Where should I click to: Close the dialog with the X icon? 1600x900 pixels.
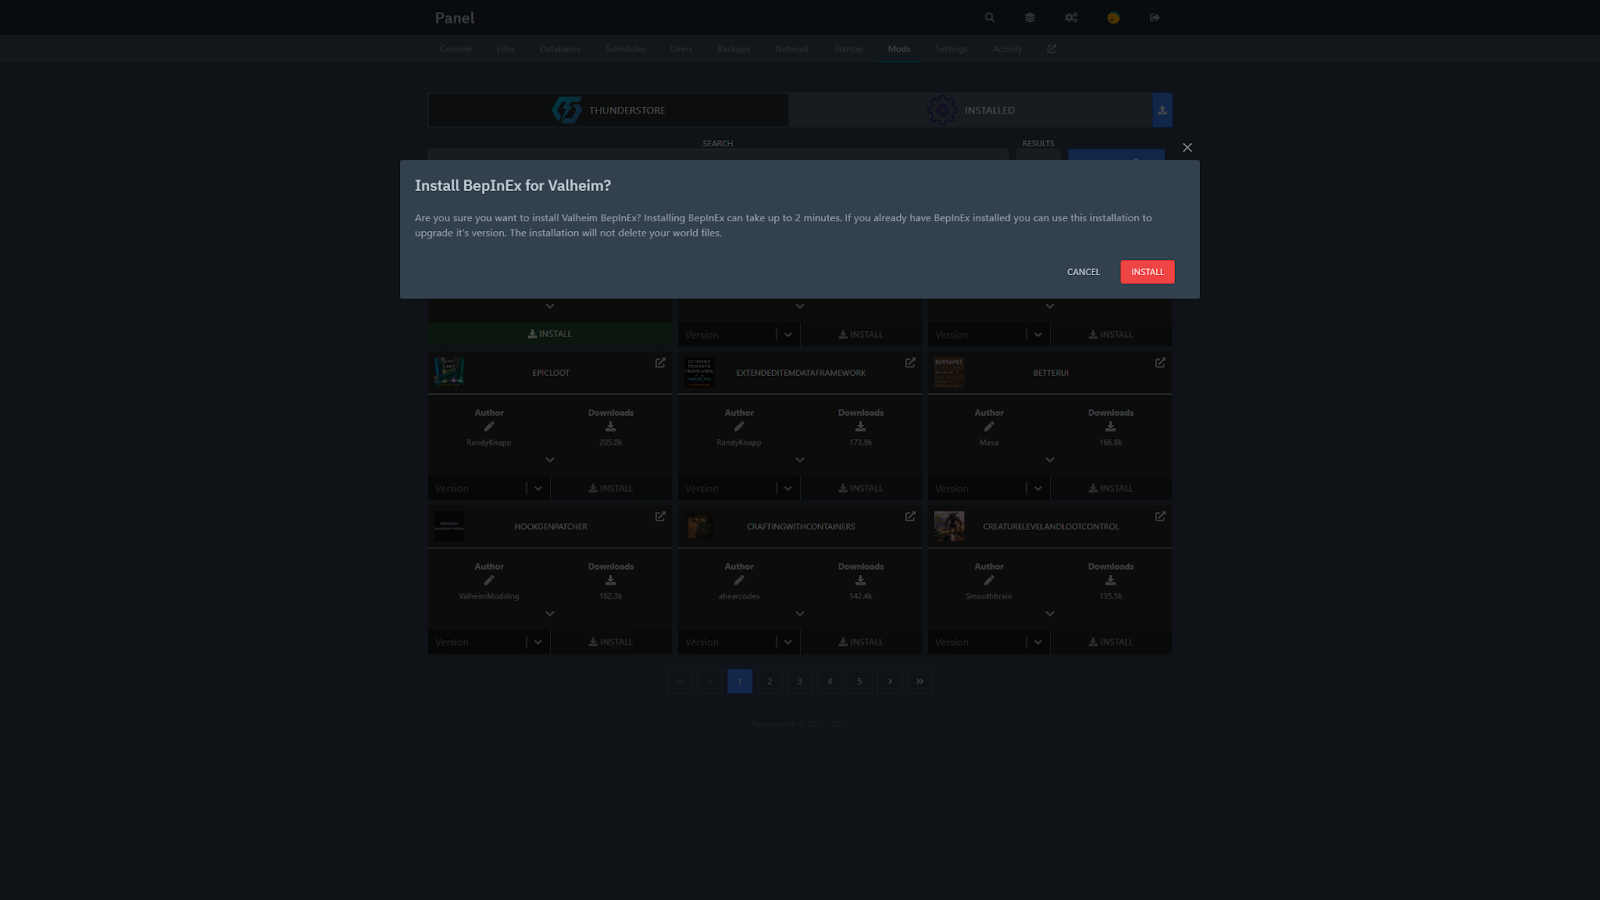(x=1187, y=147)
